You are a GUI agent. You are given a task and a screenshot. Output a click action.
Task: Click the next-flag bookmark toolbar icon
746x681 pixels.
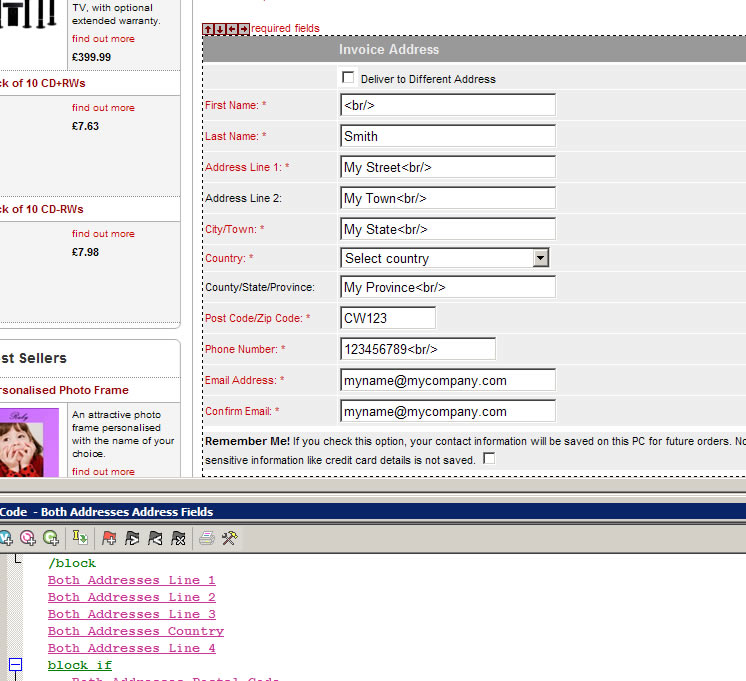[131, 538]
